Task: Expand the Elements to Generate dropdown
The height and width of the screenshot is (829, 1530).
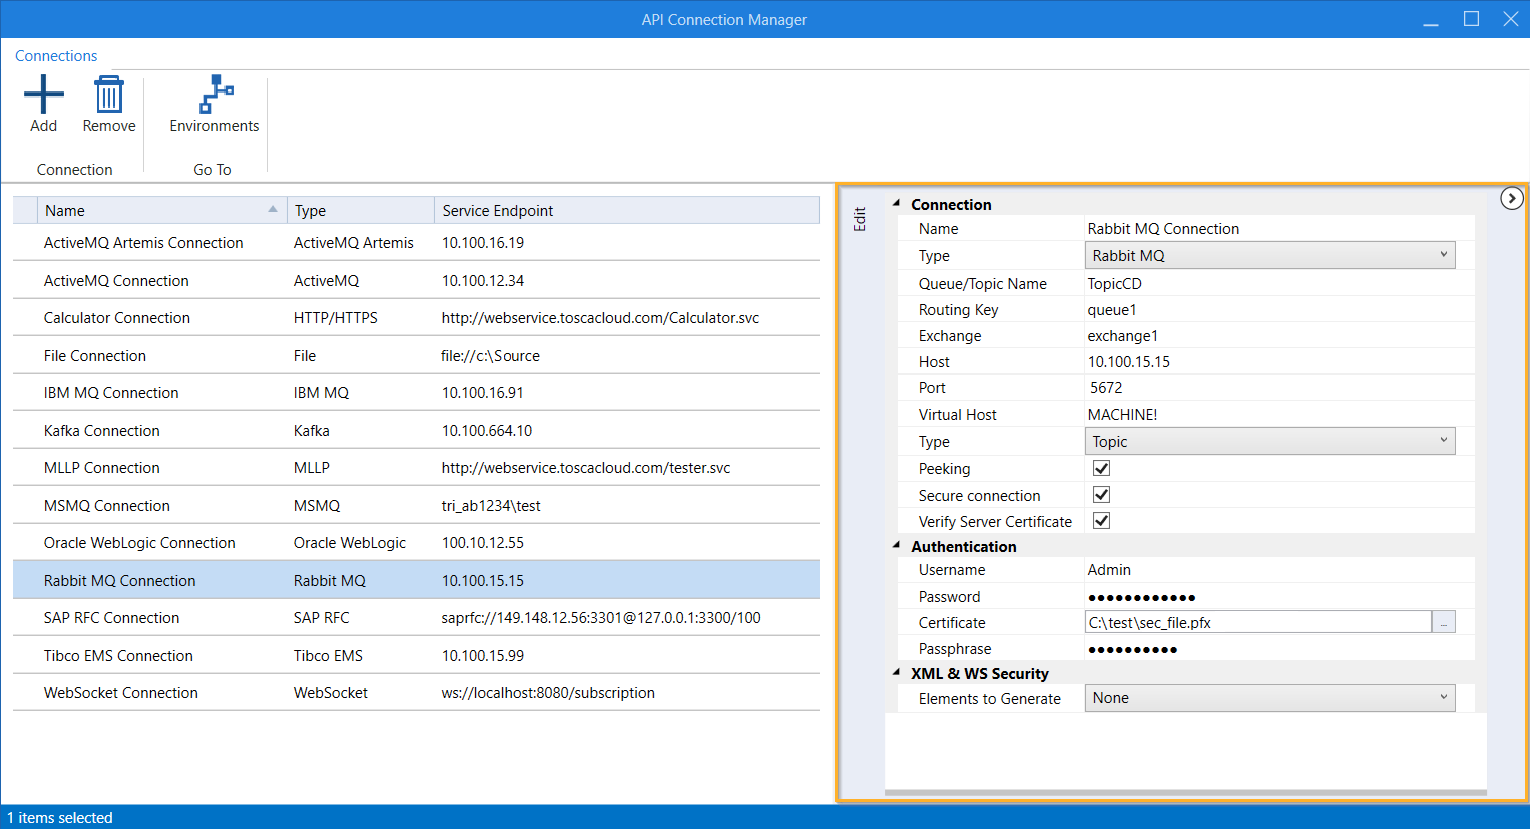Action: [1269, 698]
